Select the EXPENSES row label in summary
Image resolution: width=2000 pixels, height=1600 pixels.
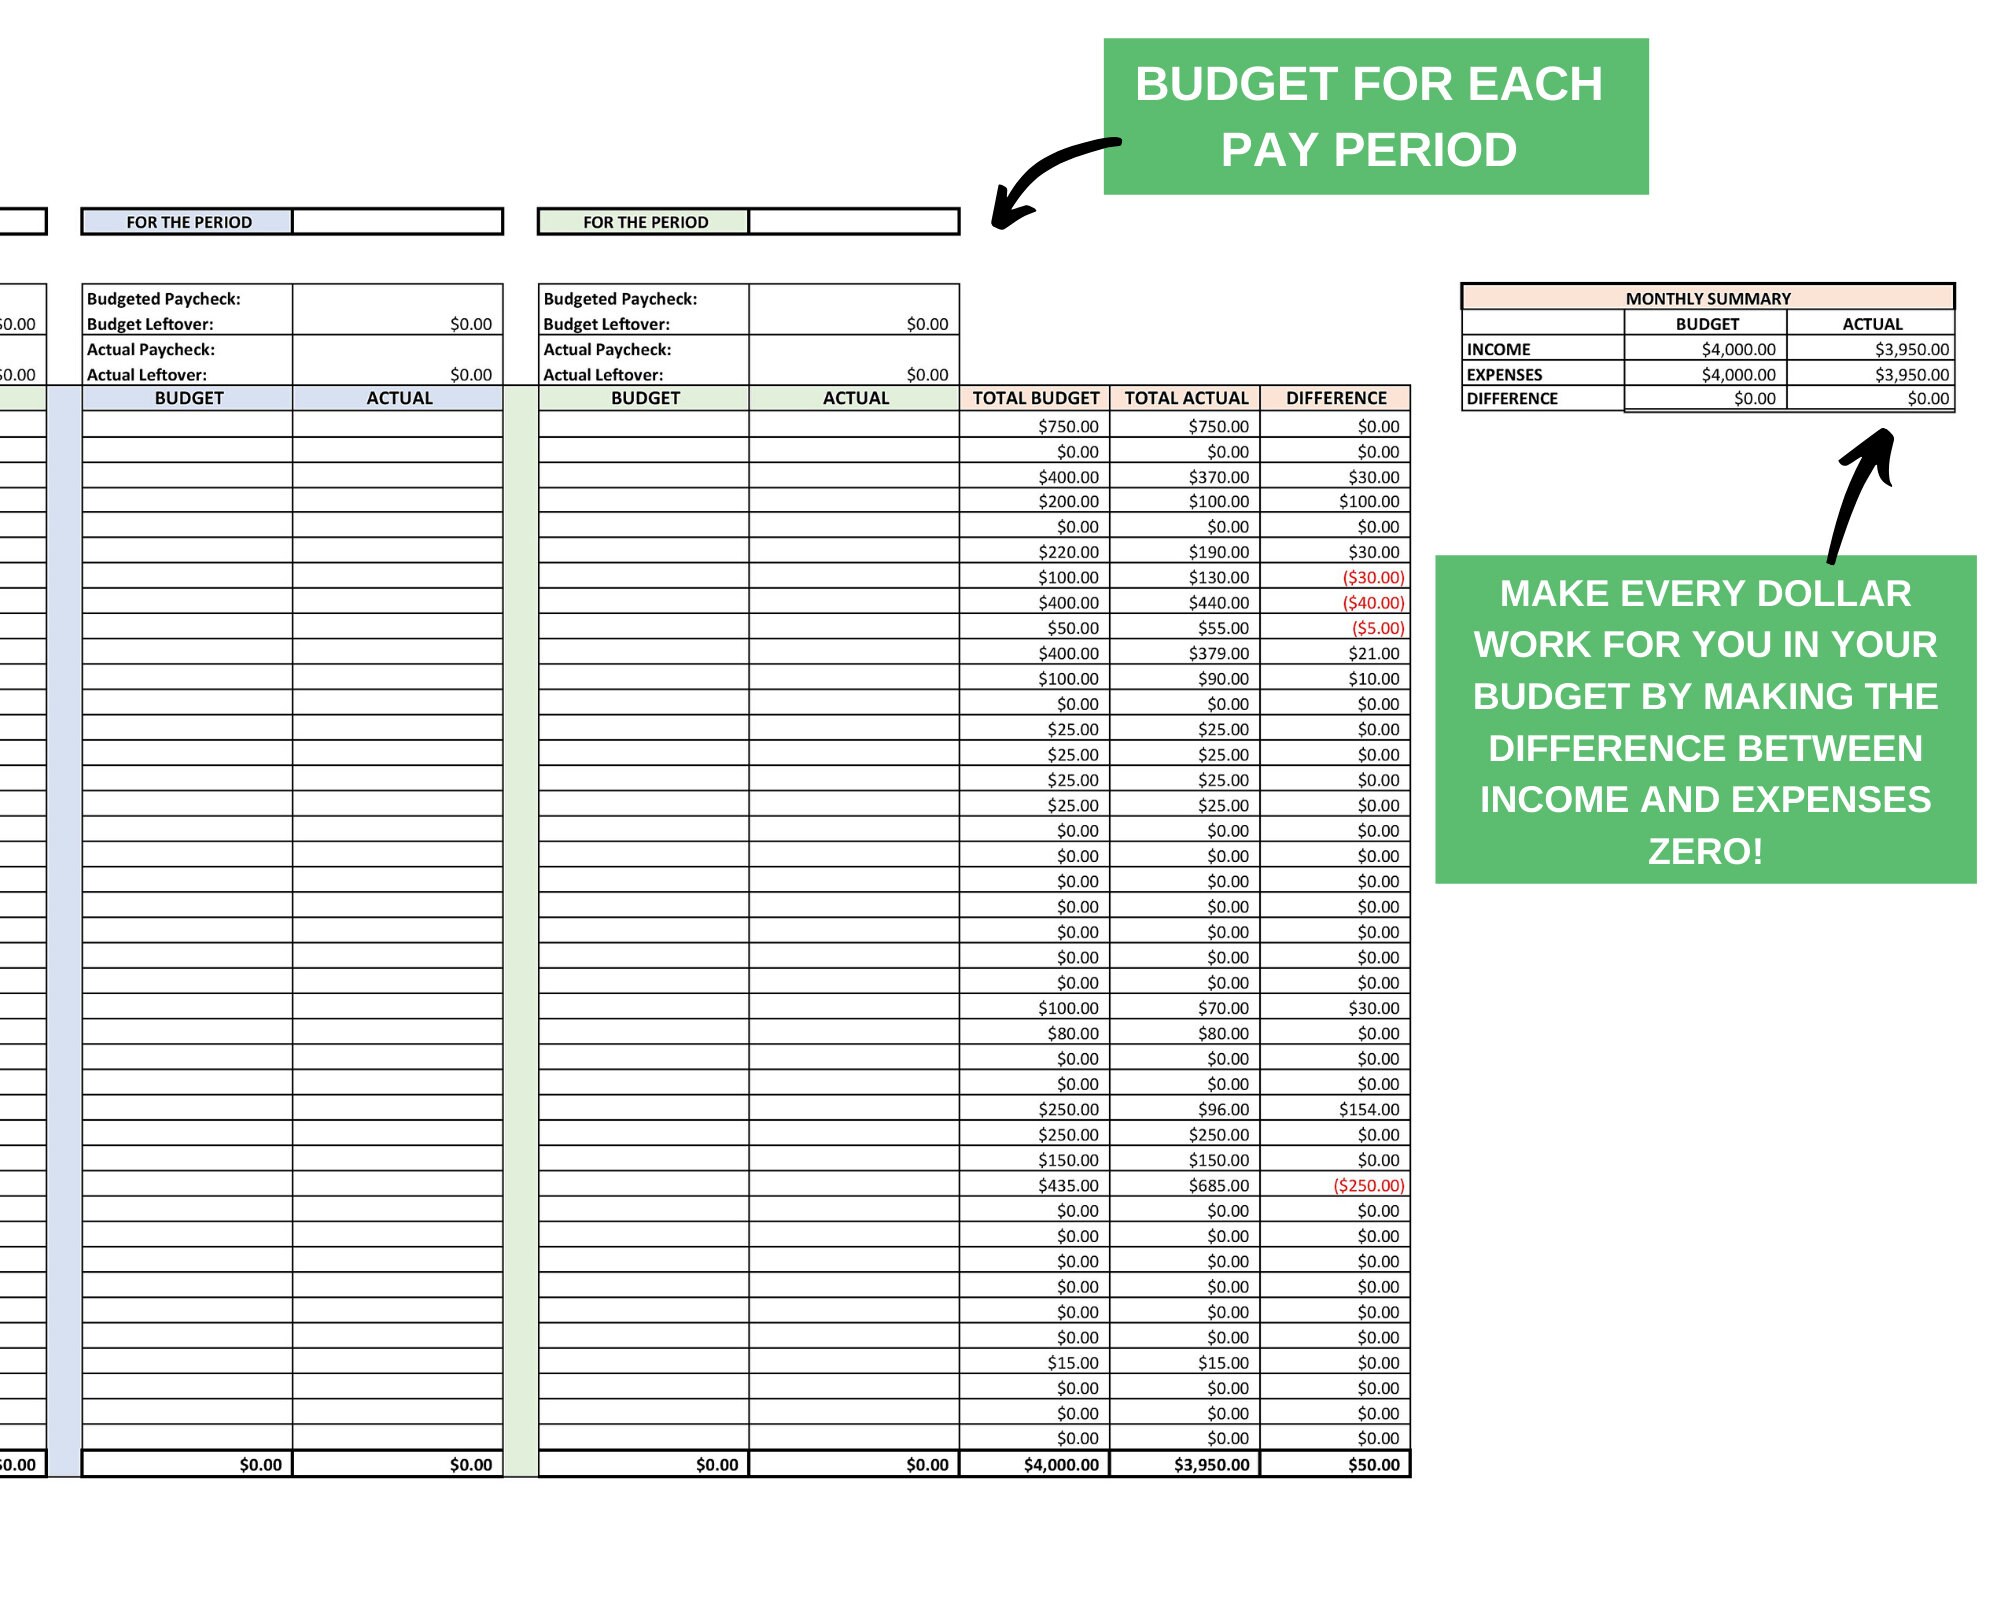pyautogui.click(x=1543, y=374)
